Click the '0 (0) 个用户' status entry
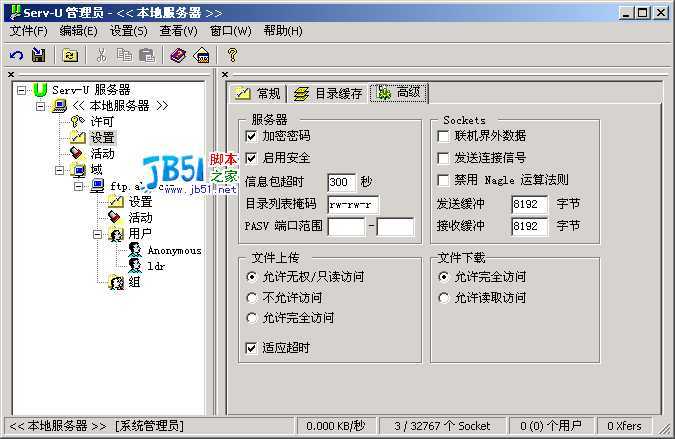 (x=551, y=426)
